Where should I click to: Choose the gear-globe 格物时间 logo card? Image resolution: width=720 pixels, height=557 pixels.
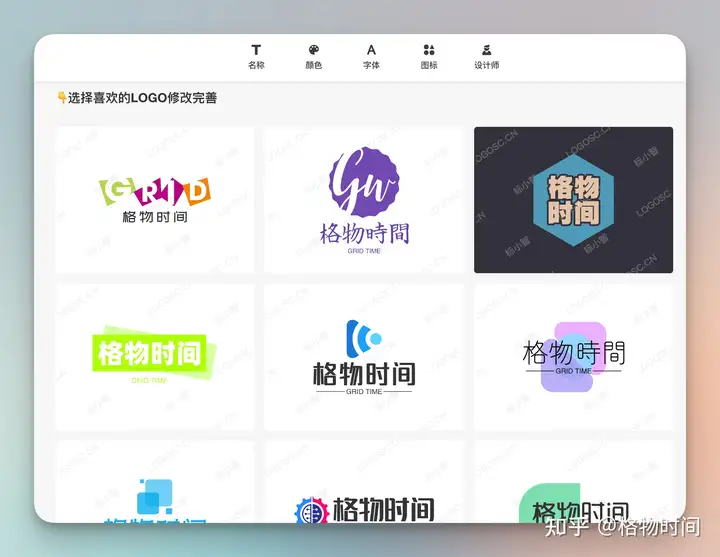pyautogui.click(x=364, y=481)
